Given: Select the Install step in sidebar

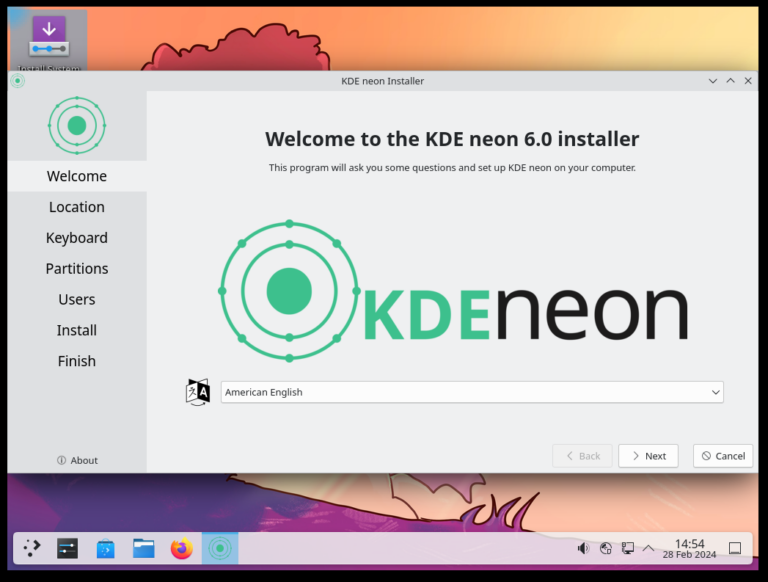Looking at the screenshot, I should point(77,330).
